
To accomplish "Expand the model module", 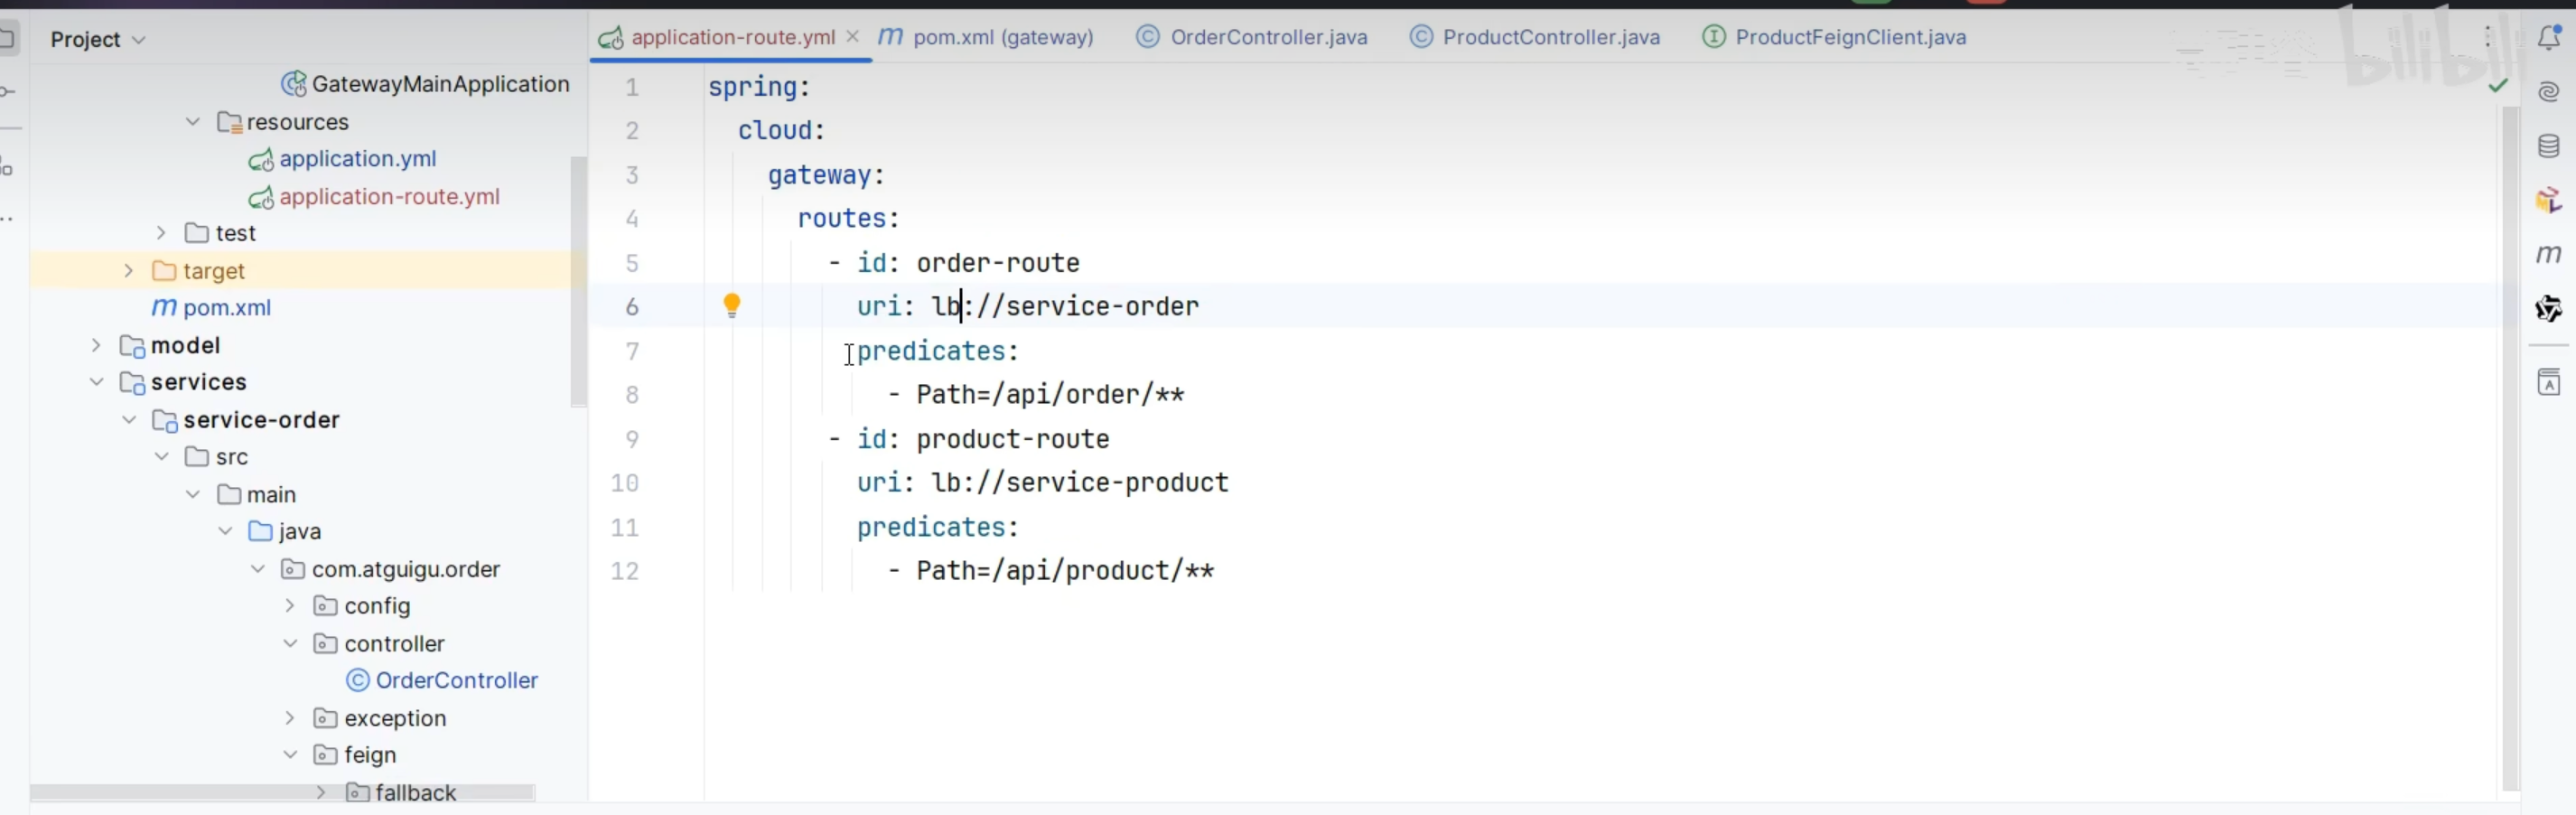I will click(96, 345).
